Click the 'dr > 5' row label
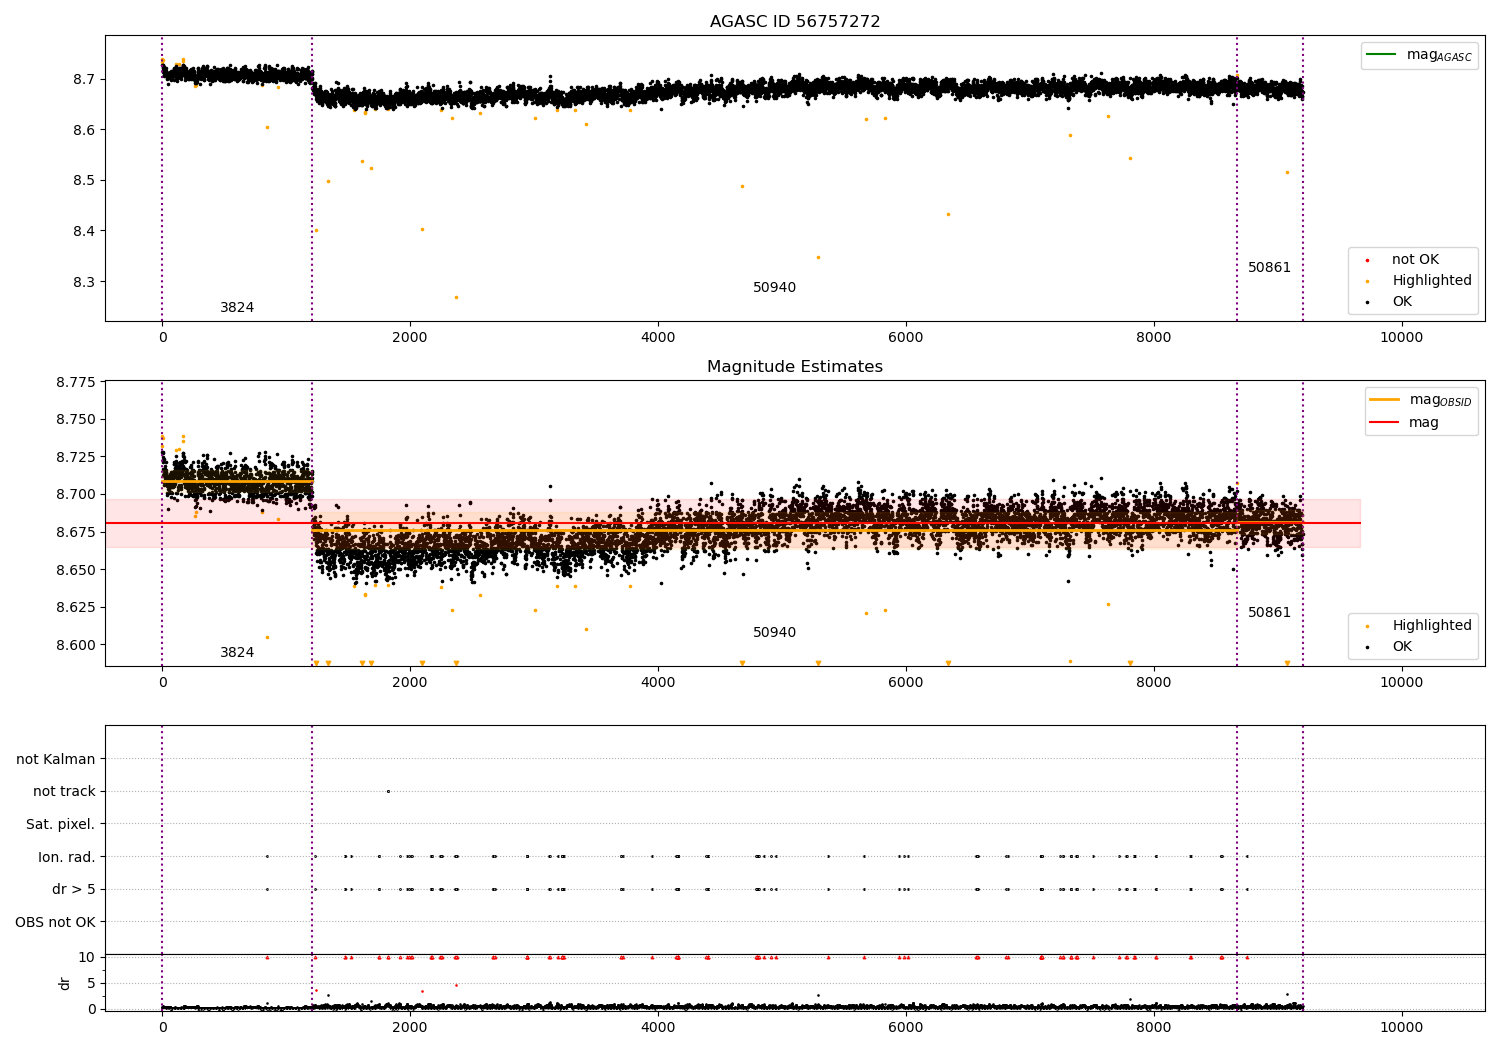 (x=74, y=890)
